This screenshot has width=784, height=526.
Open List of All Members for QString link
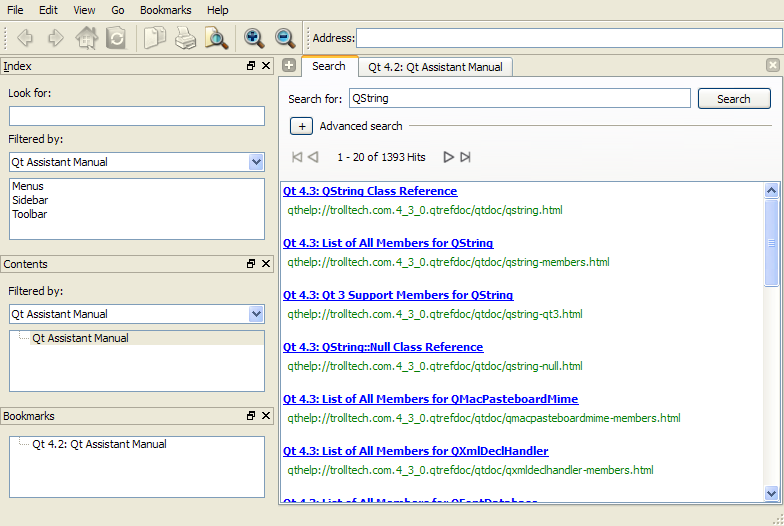pos(388,243)
